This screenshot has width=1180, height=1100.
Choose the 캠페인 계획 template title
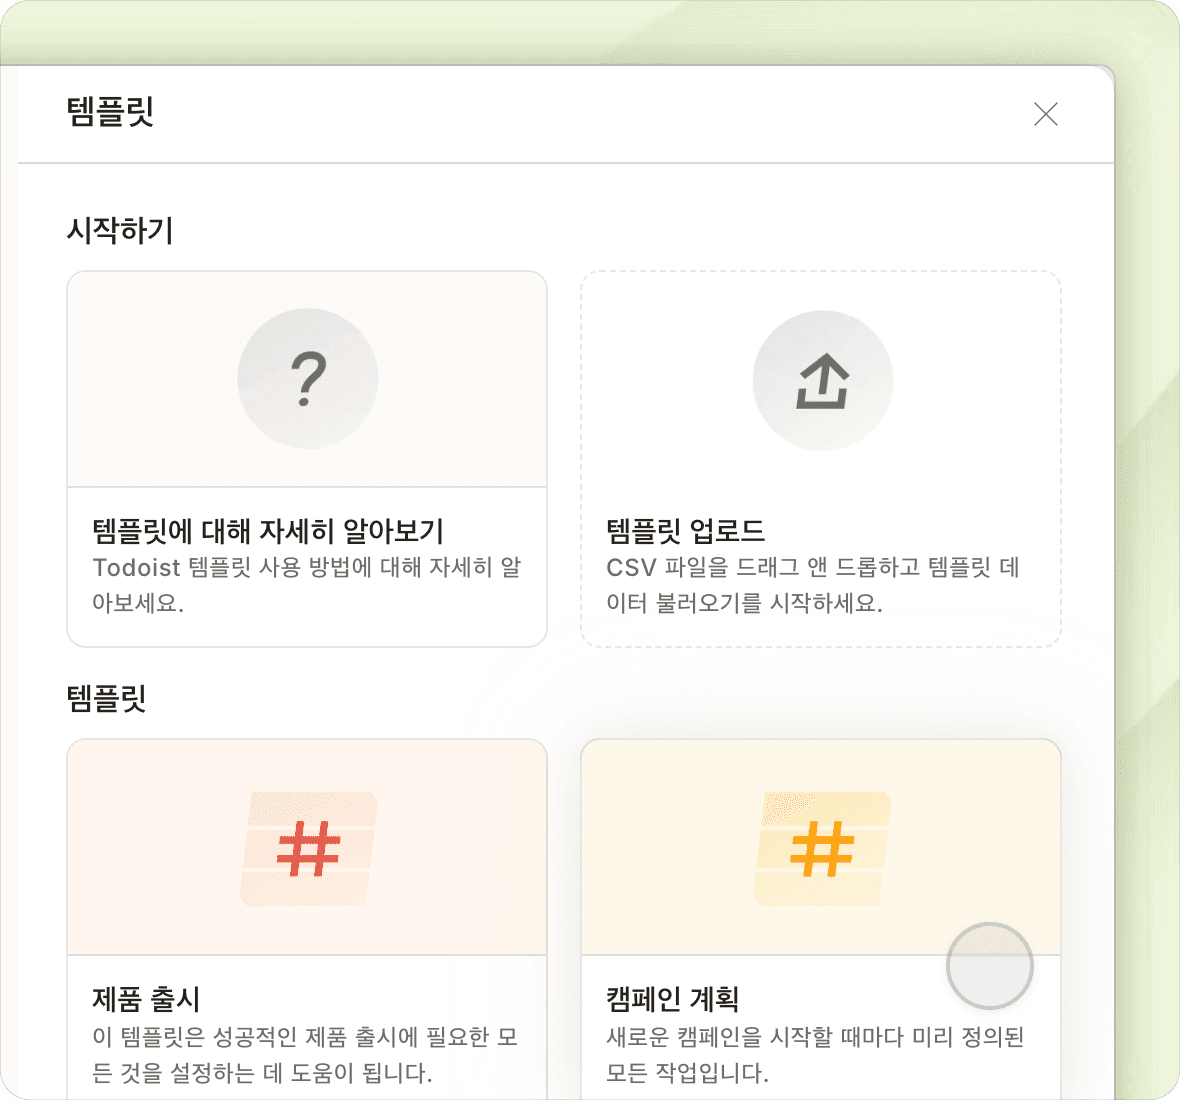(672, 998)
